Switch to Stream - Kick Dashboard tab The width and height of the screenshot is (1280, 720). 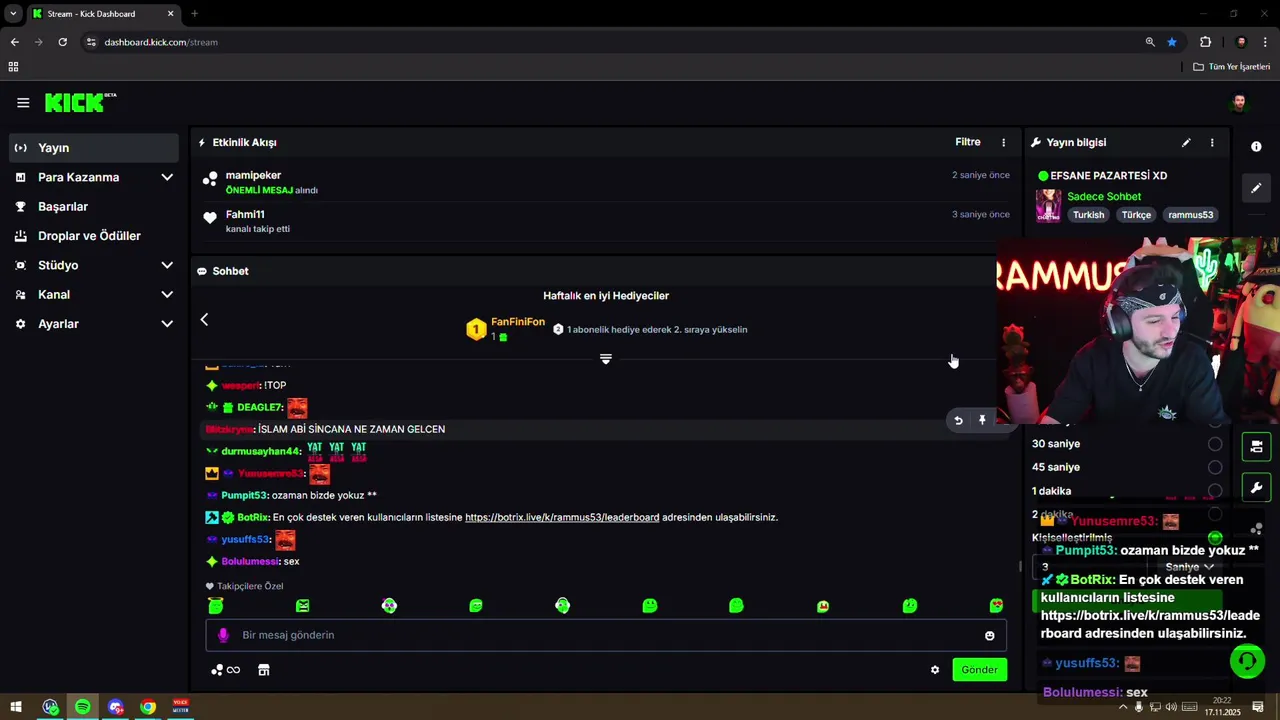(102, 14)
